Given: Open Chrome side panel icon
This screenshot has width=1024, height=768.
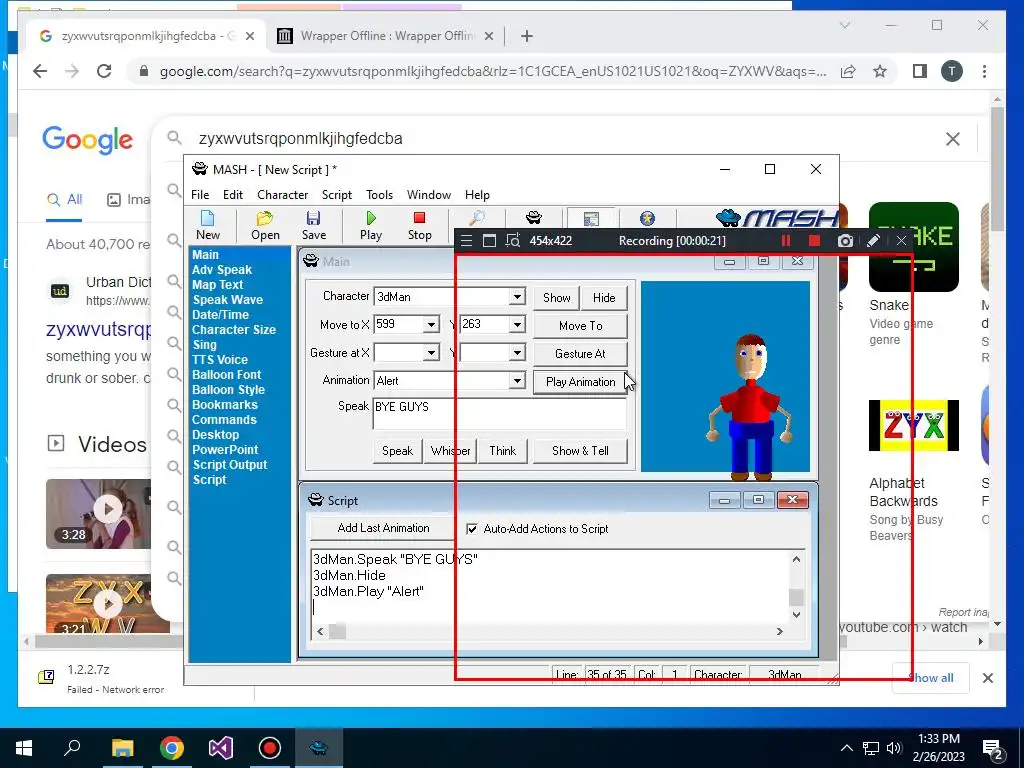Looking at the screenshot, I should pos(920,71).
